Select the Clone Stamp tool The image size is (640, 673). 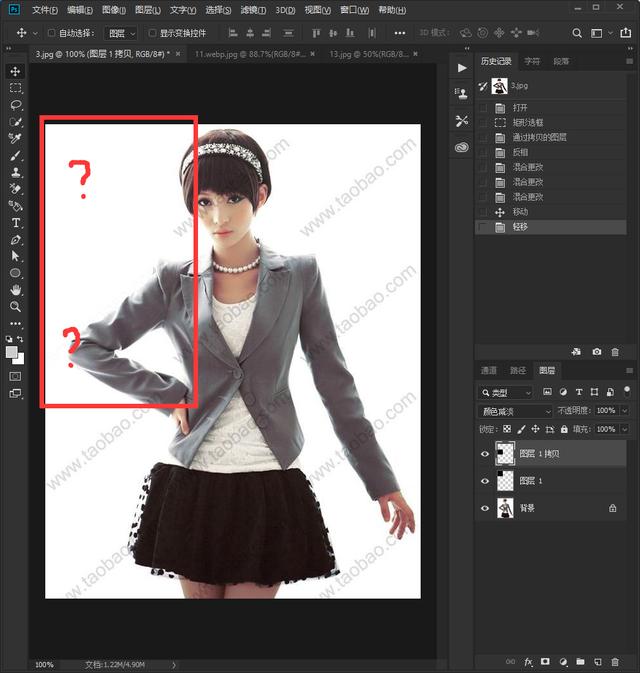(16, 172)
